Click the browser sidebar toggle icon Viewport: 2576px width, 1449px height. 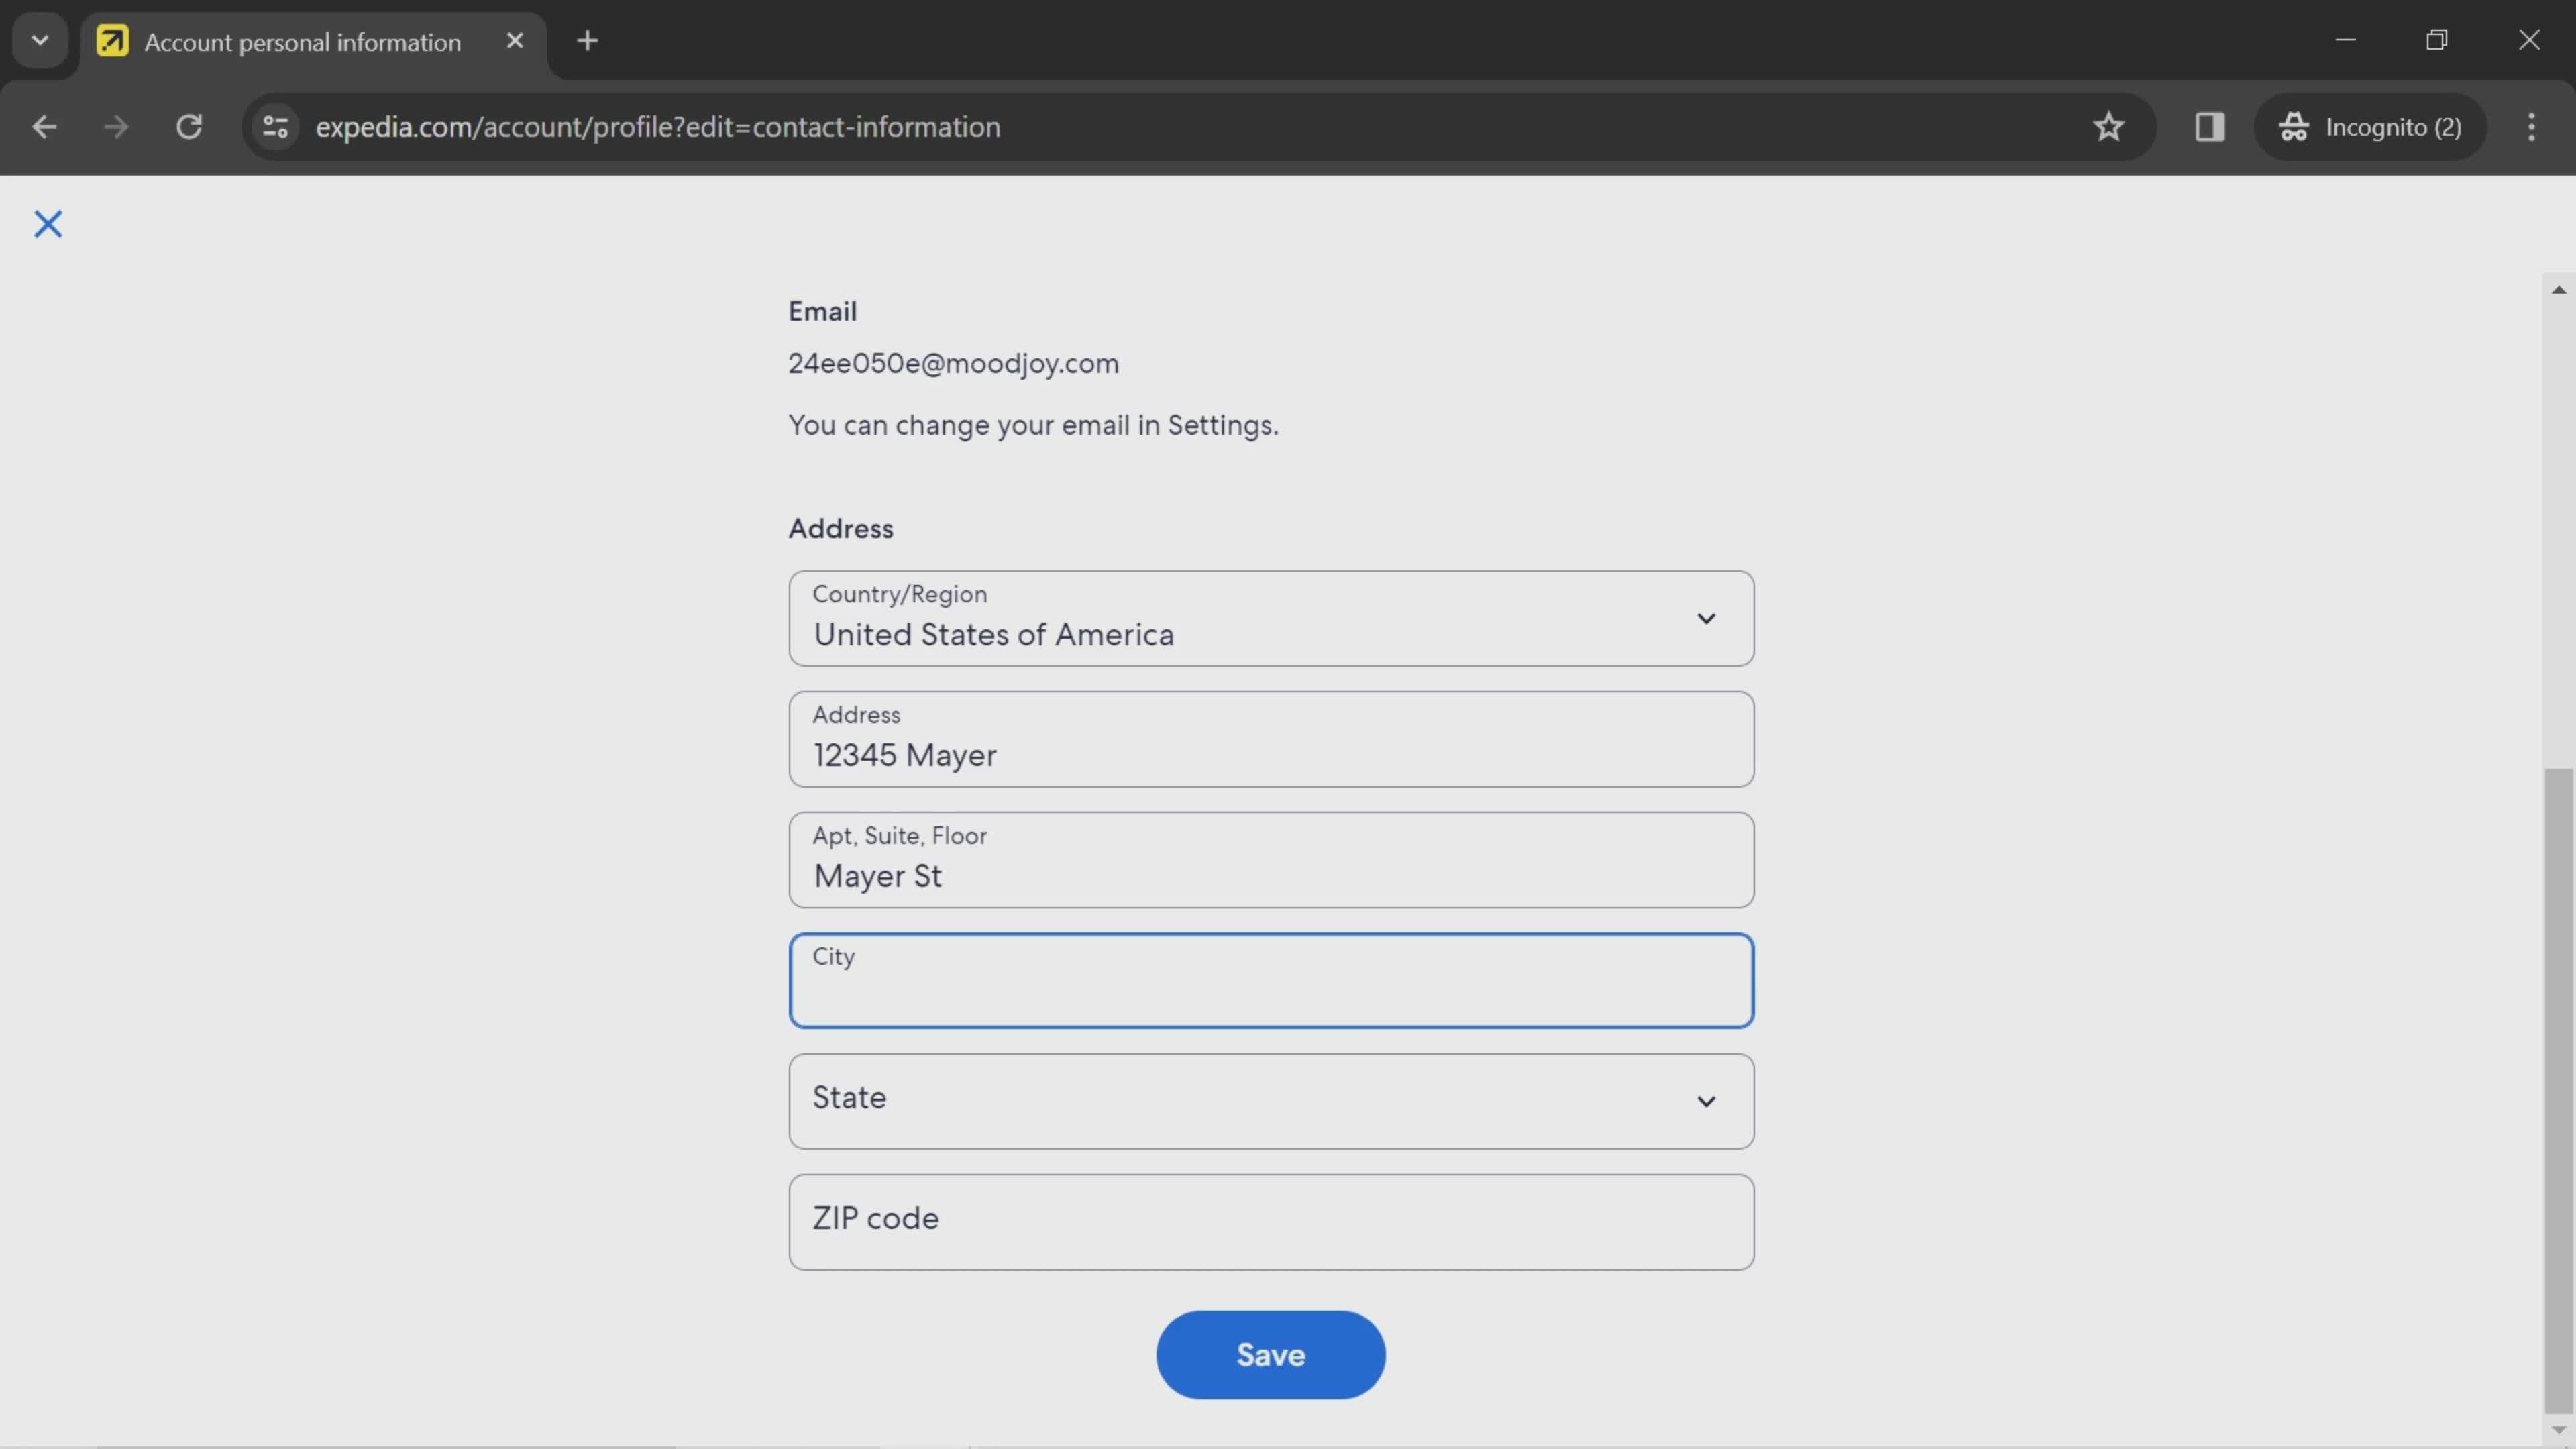tap(2210, 124)
